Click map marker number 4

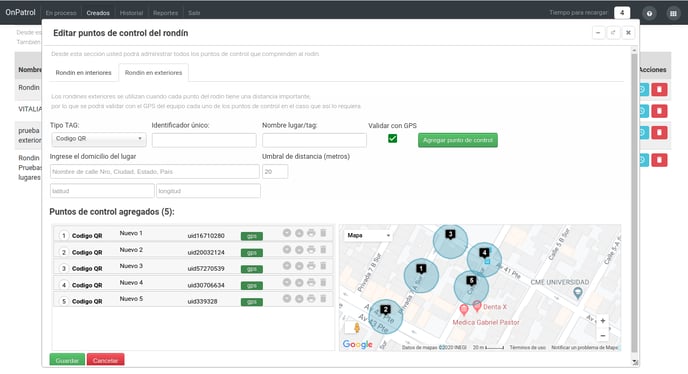(x=484, y=253)
